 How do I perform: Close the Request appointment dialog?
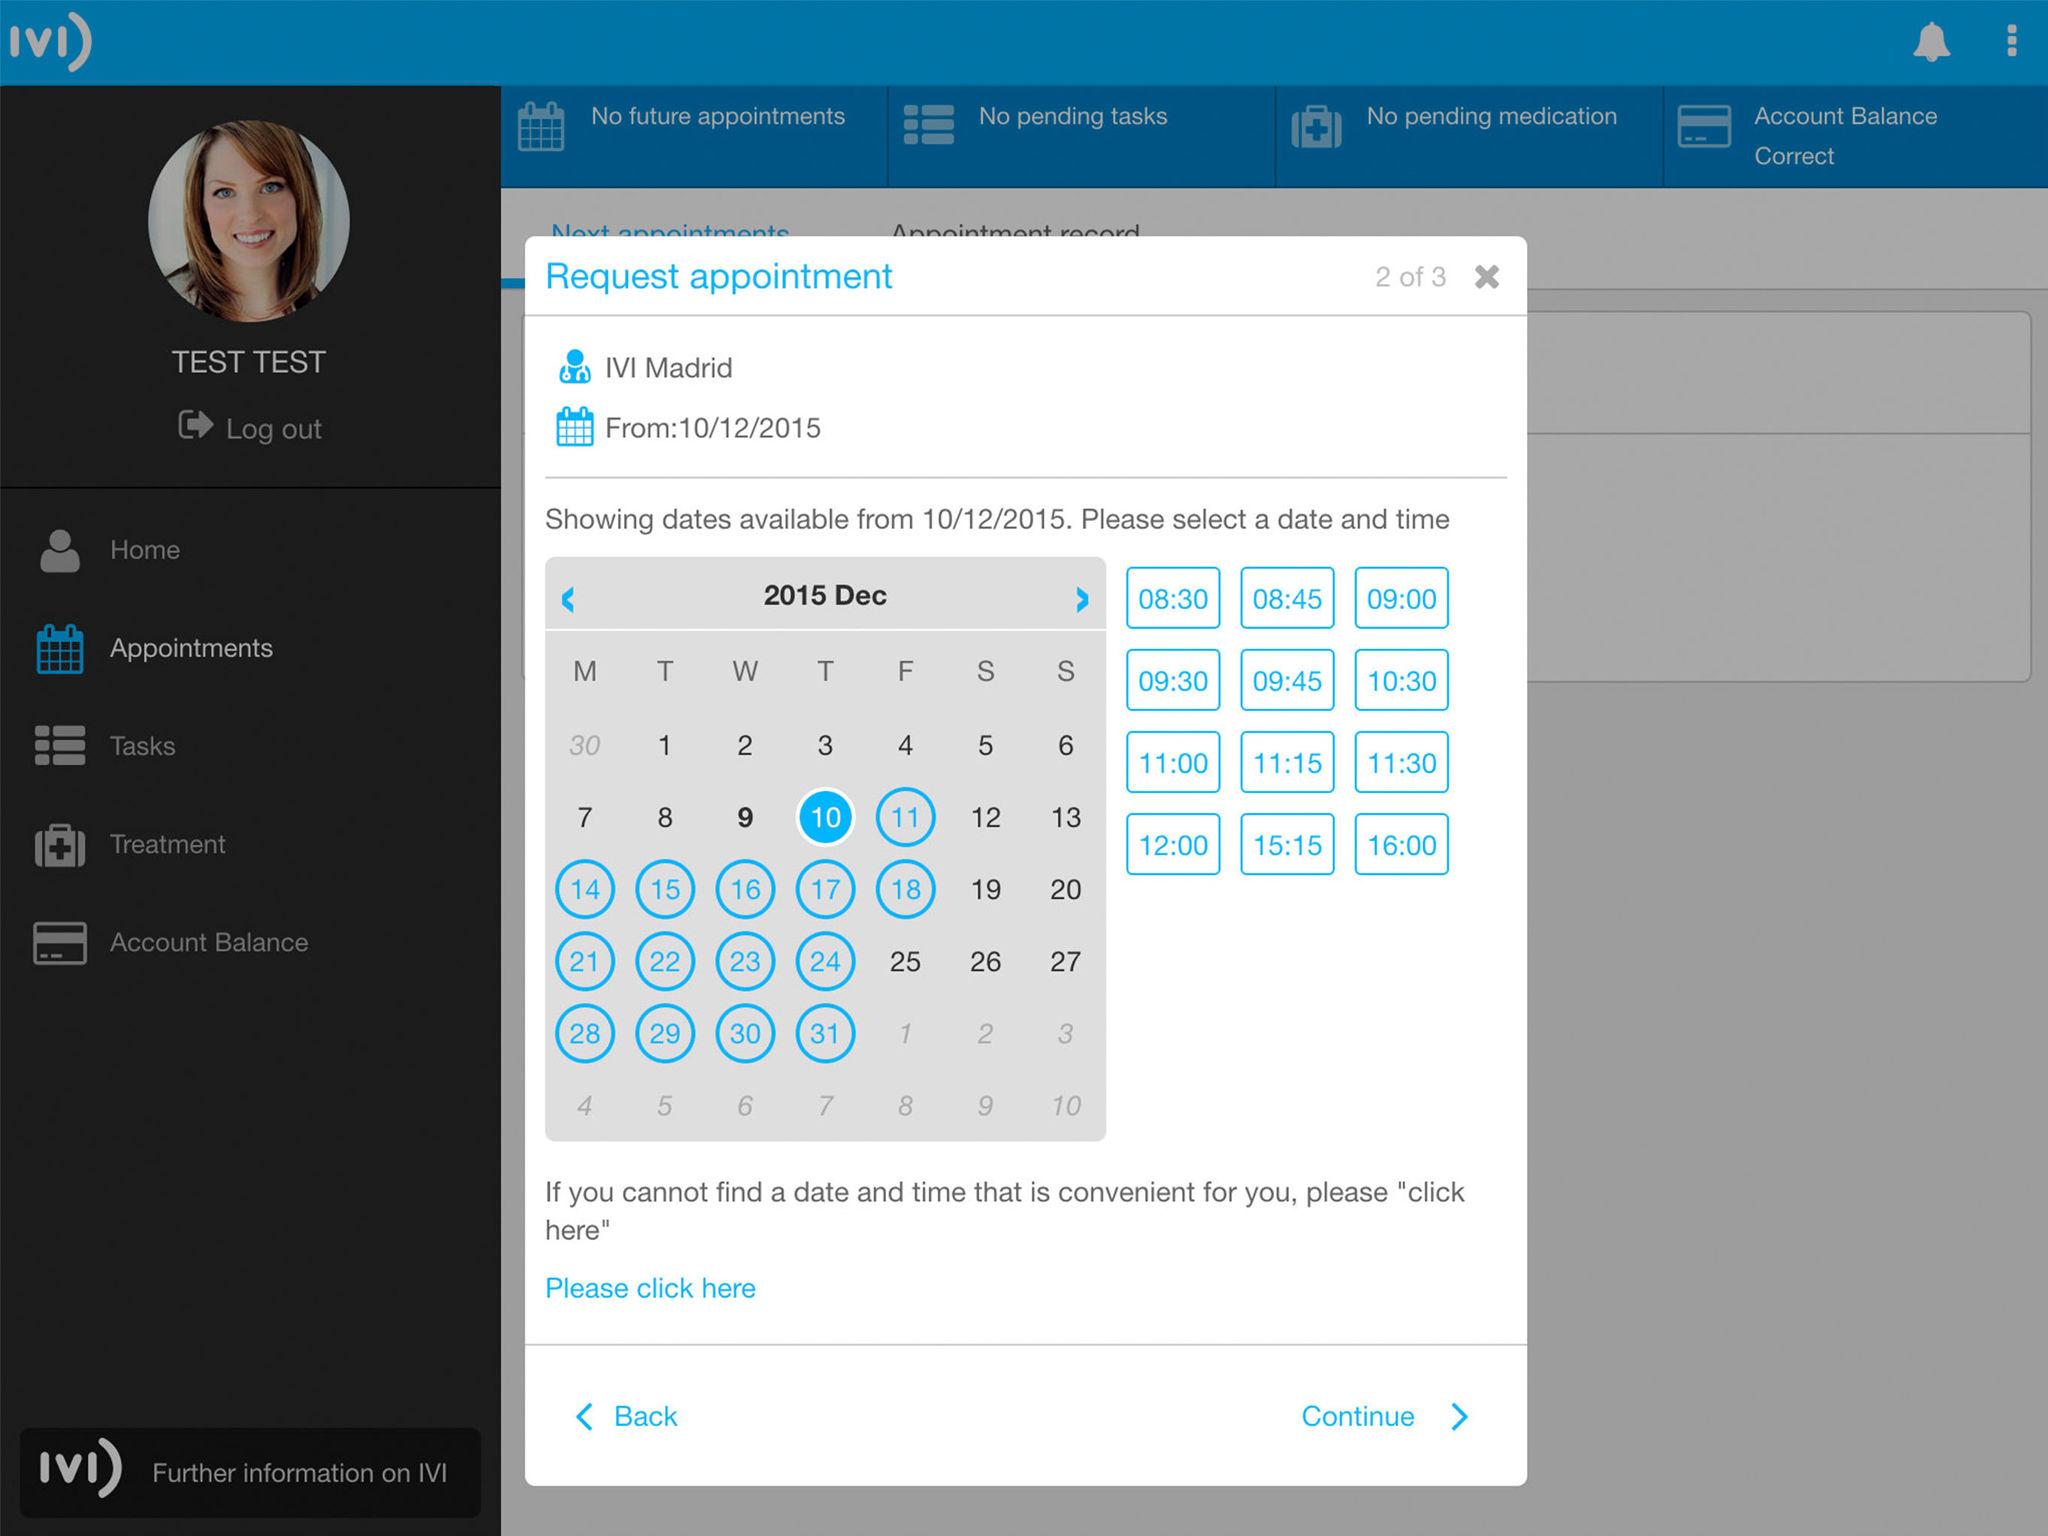(1487, 277)
